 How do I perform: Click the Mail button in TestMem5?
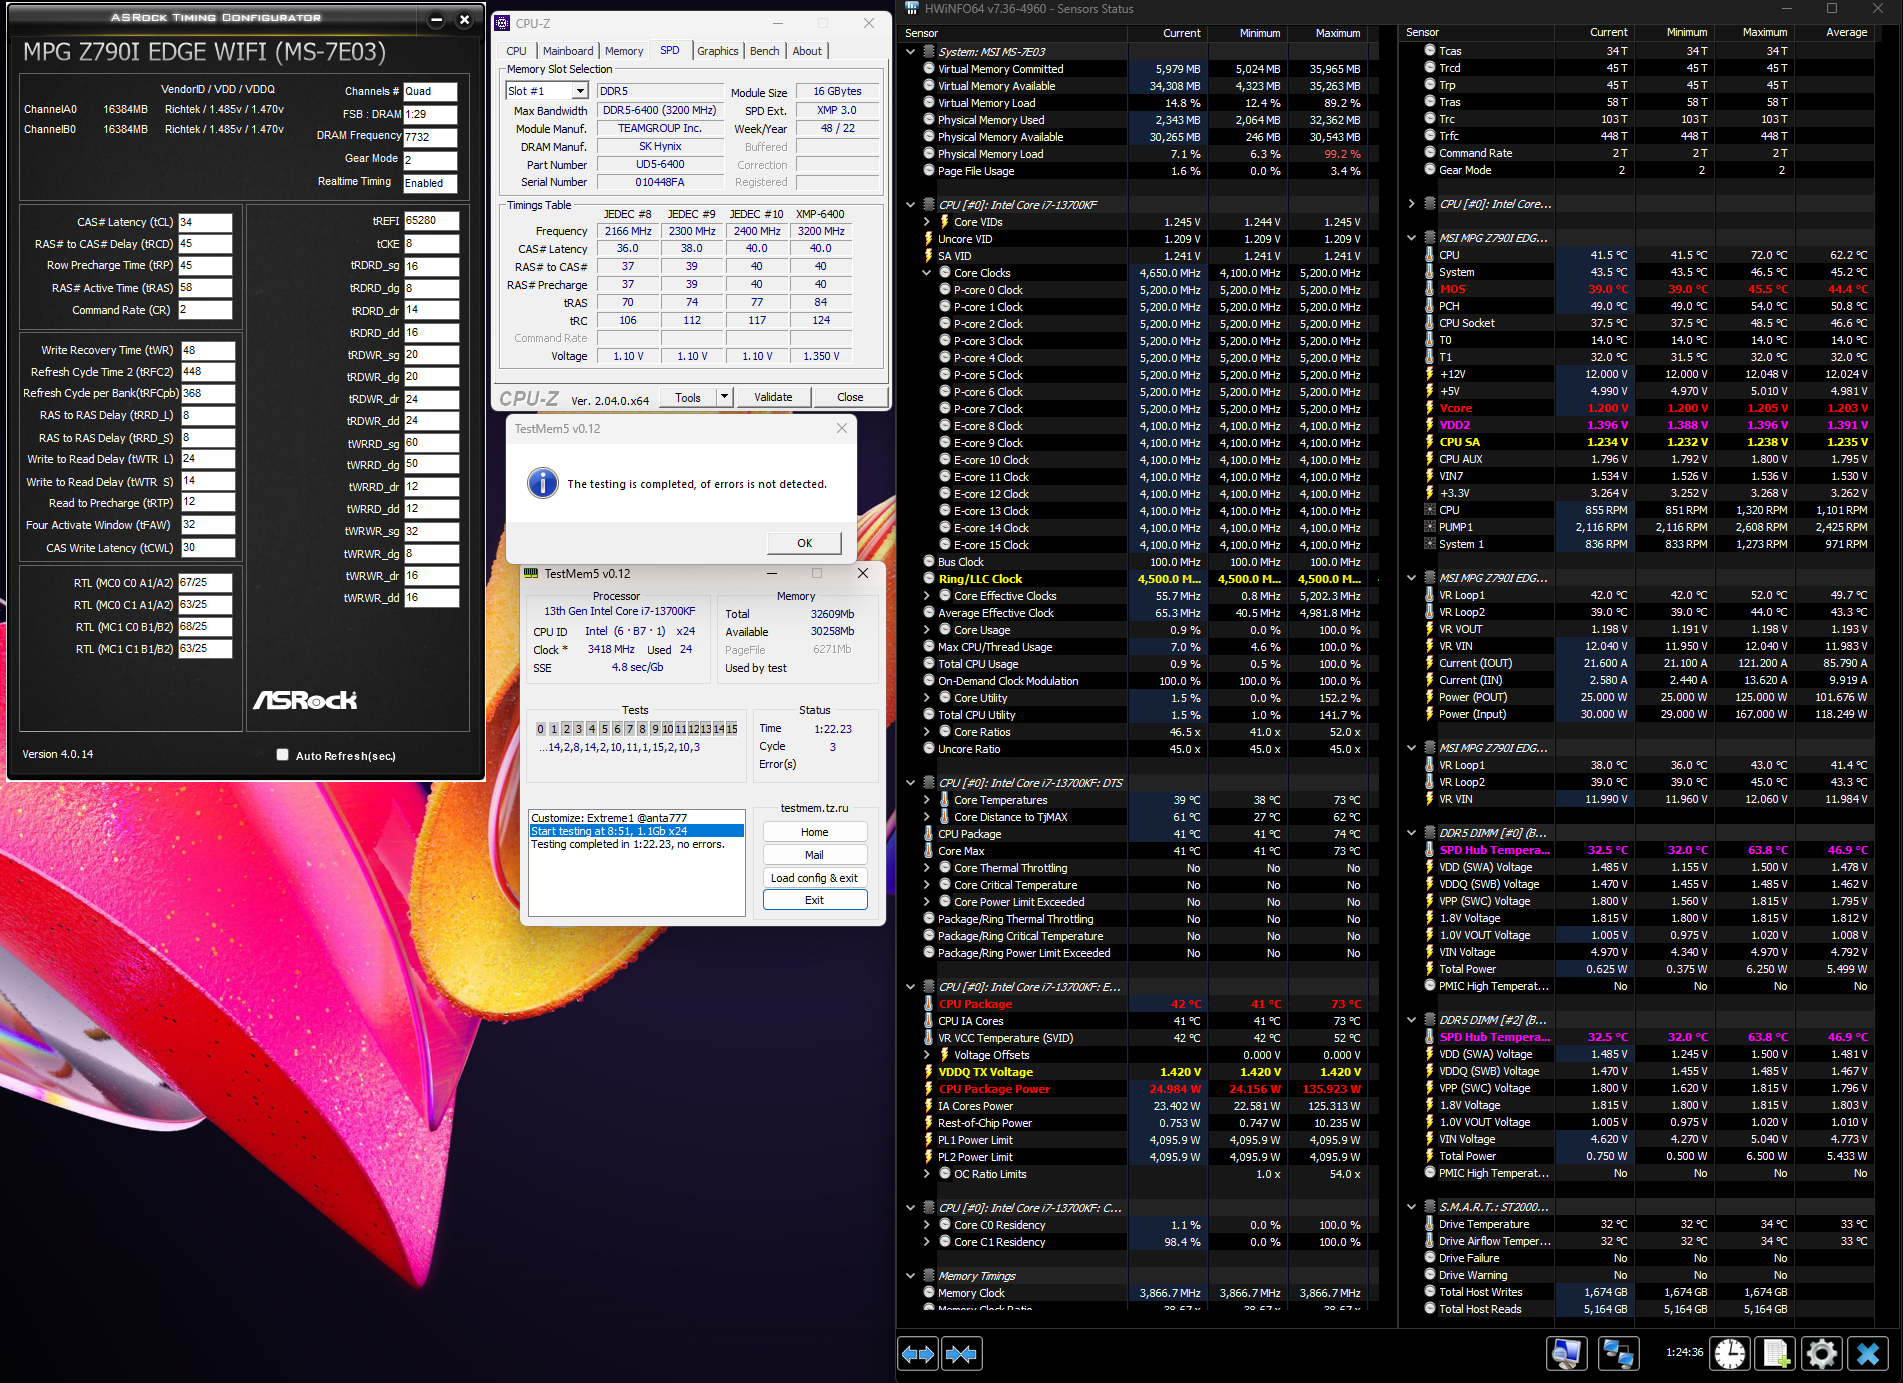[814, 855]
